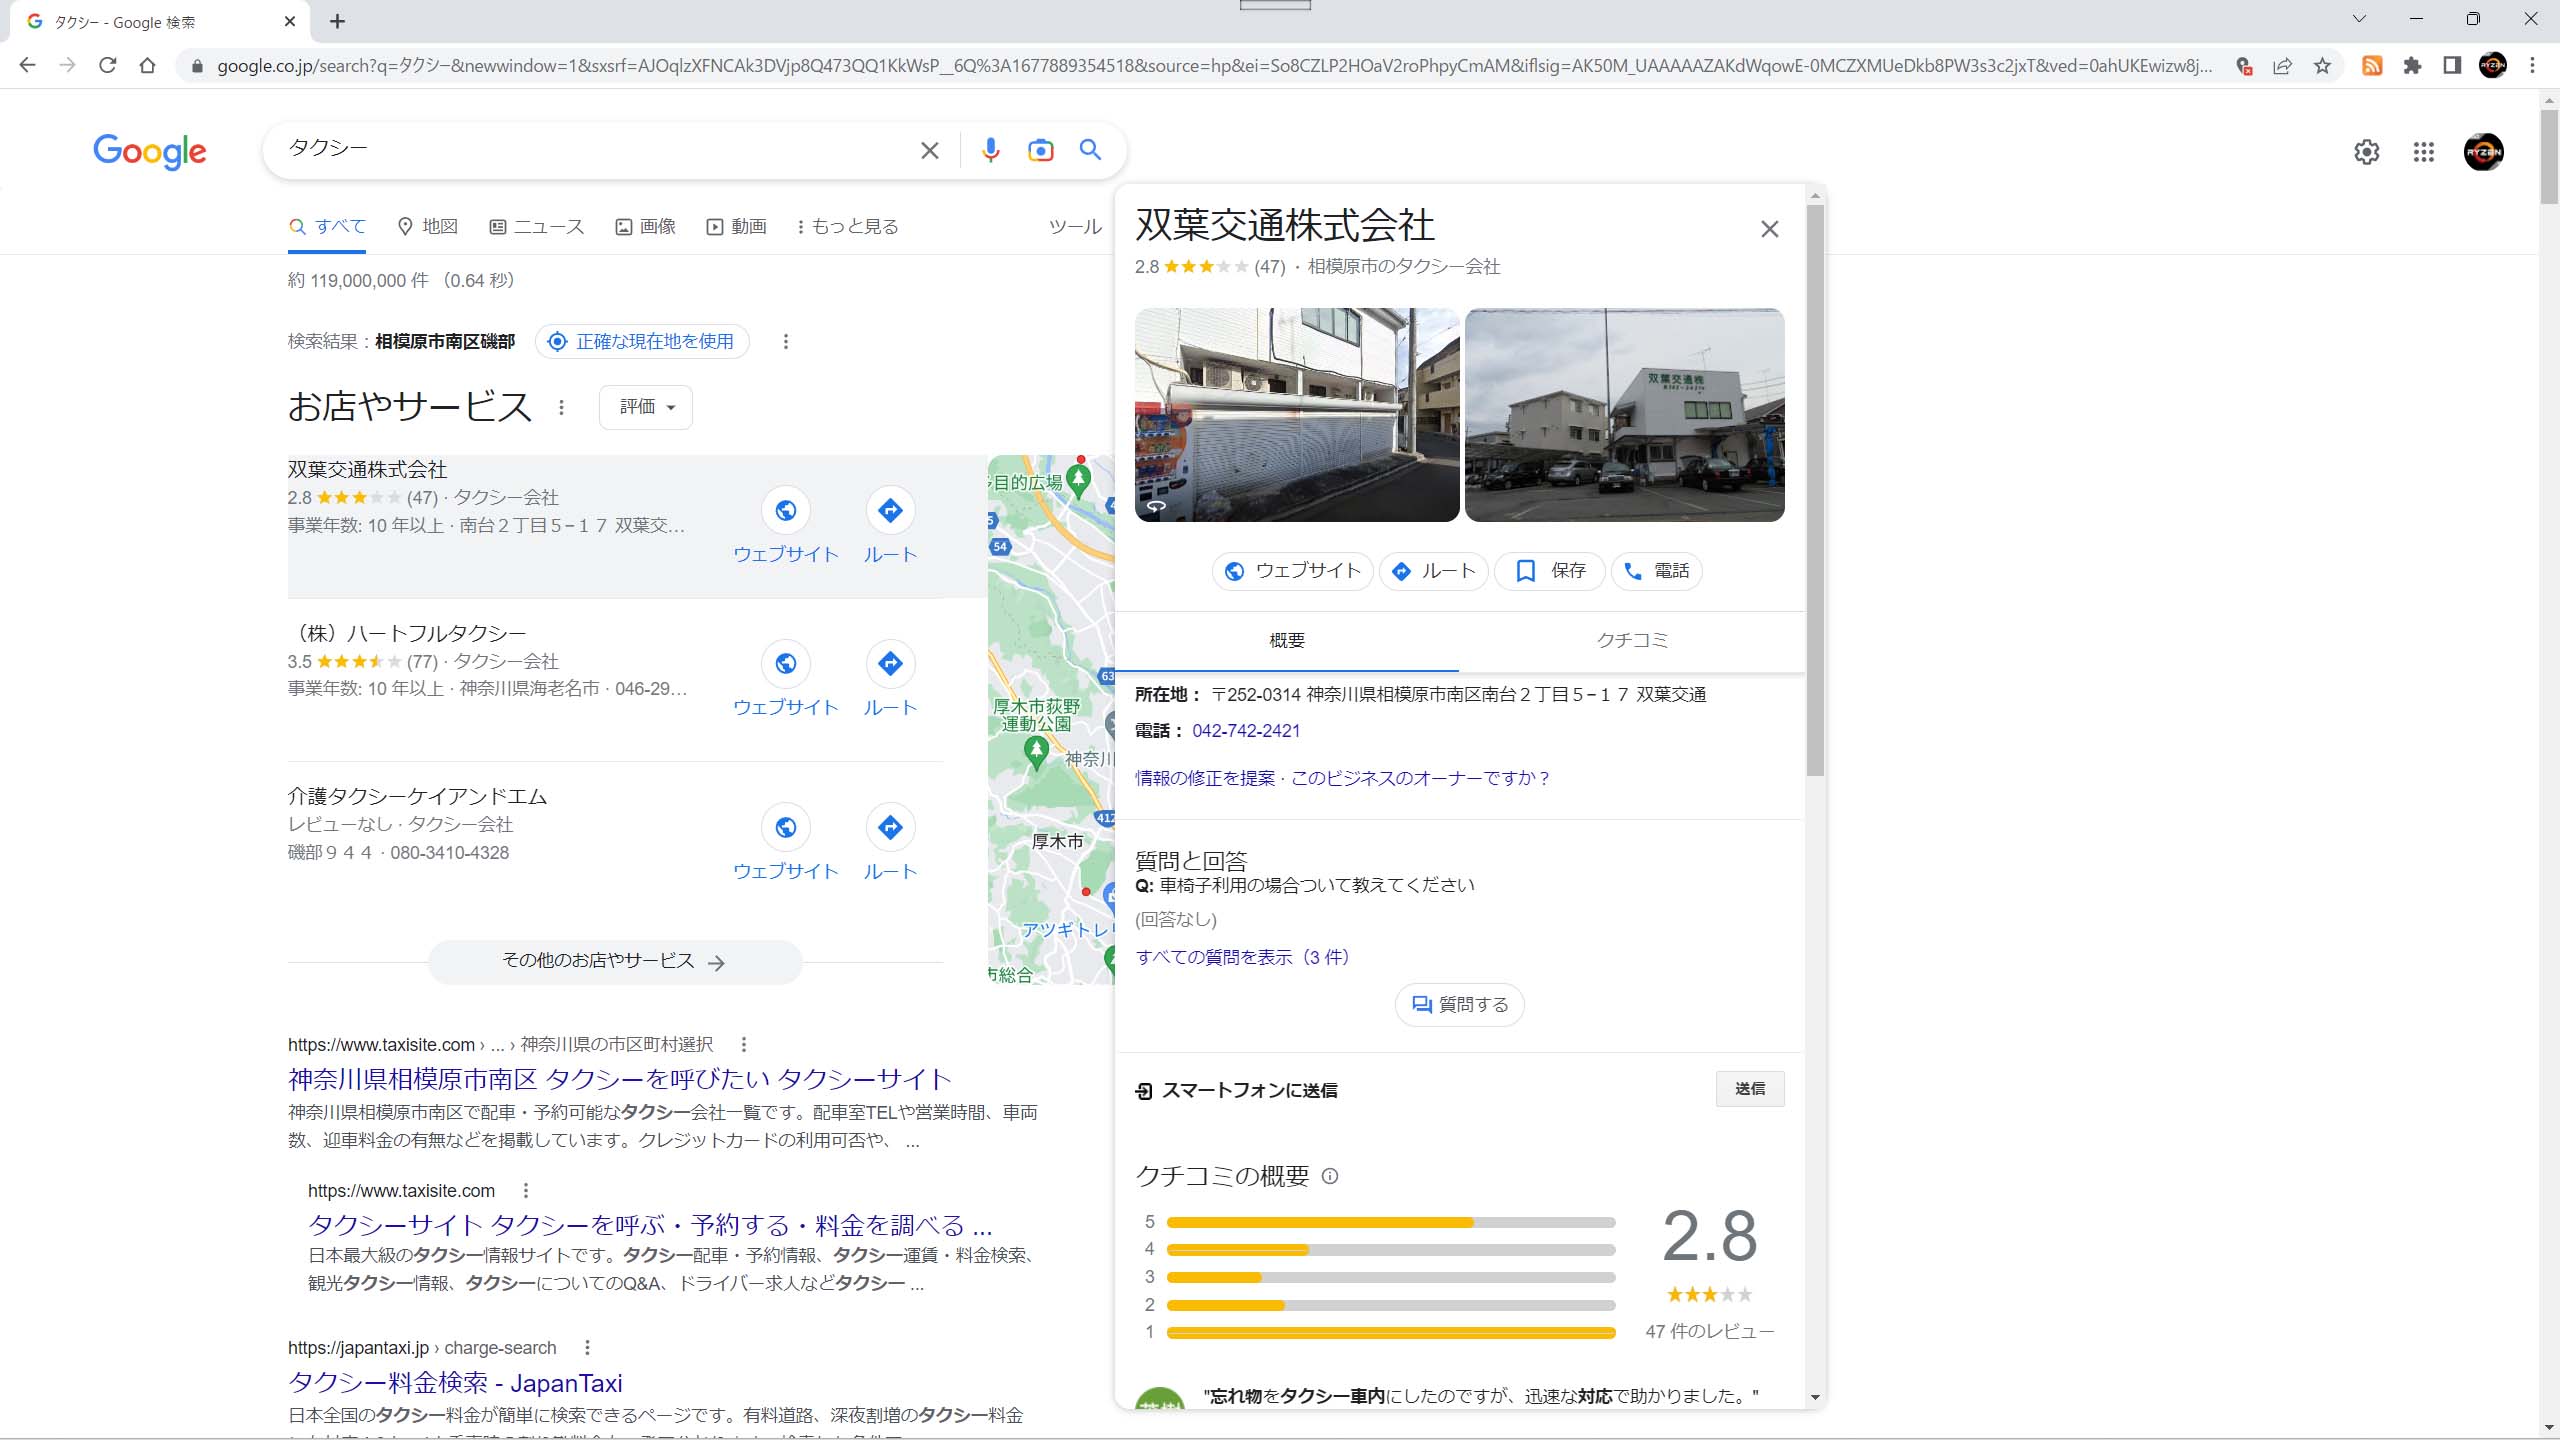Reload the page
This screenshot has width=2560, height=1440.
click(107, 66)
